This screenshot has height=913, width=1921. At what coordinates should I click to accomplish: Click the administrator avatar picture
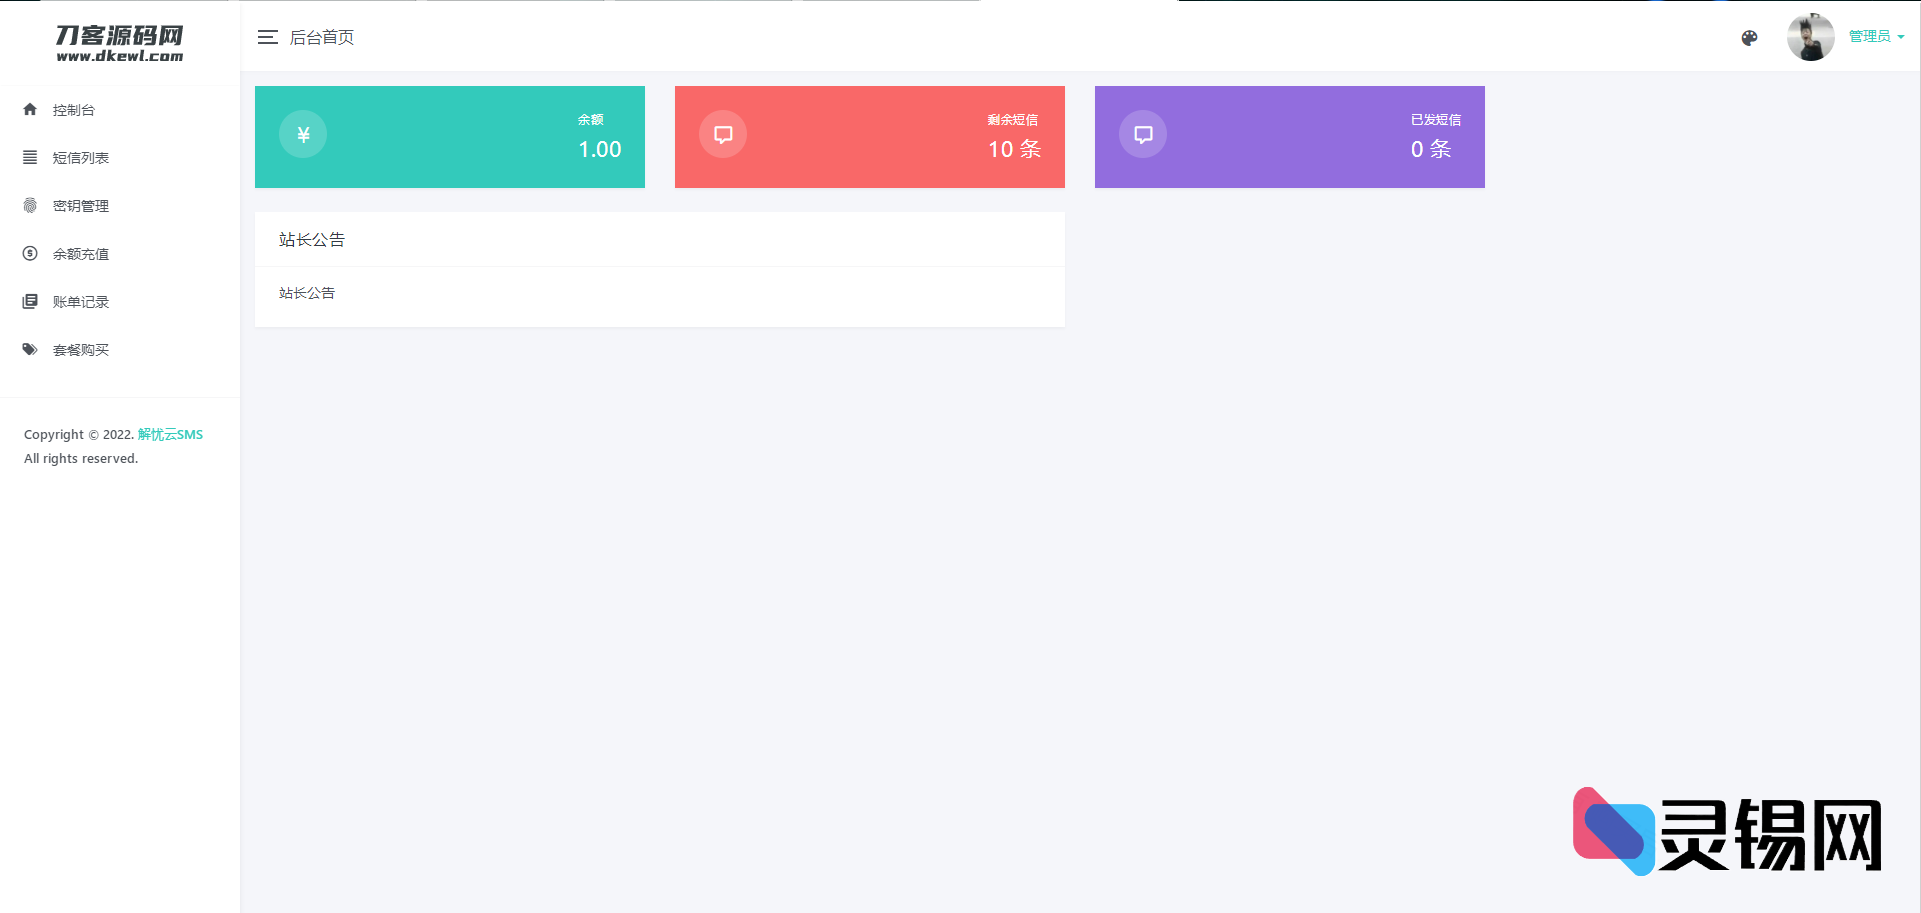(x=1810, y=38)
